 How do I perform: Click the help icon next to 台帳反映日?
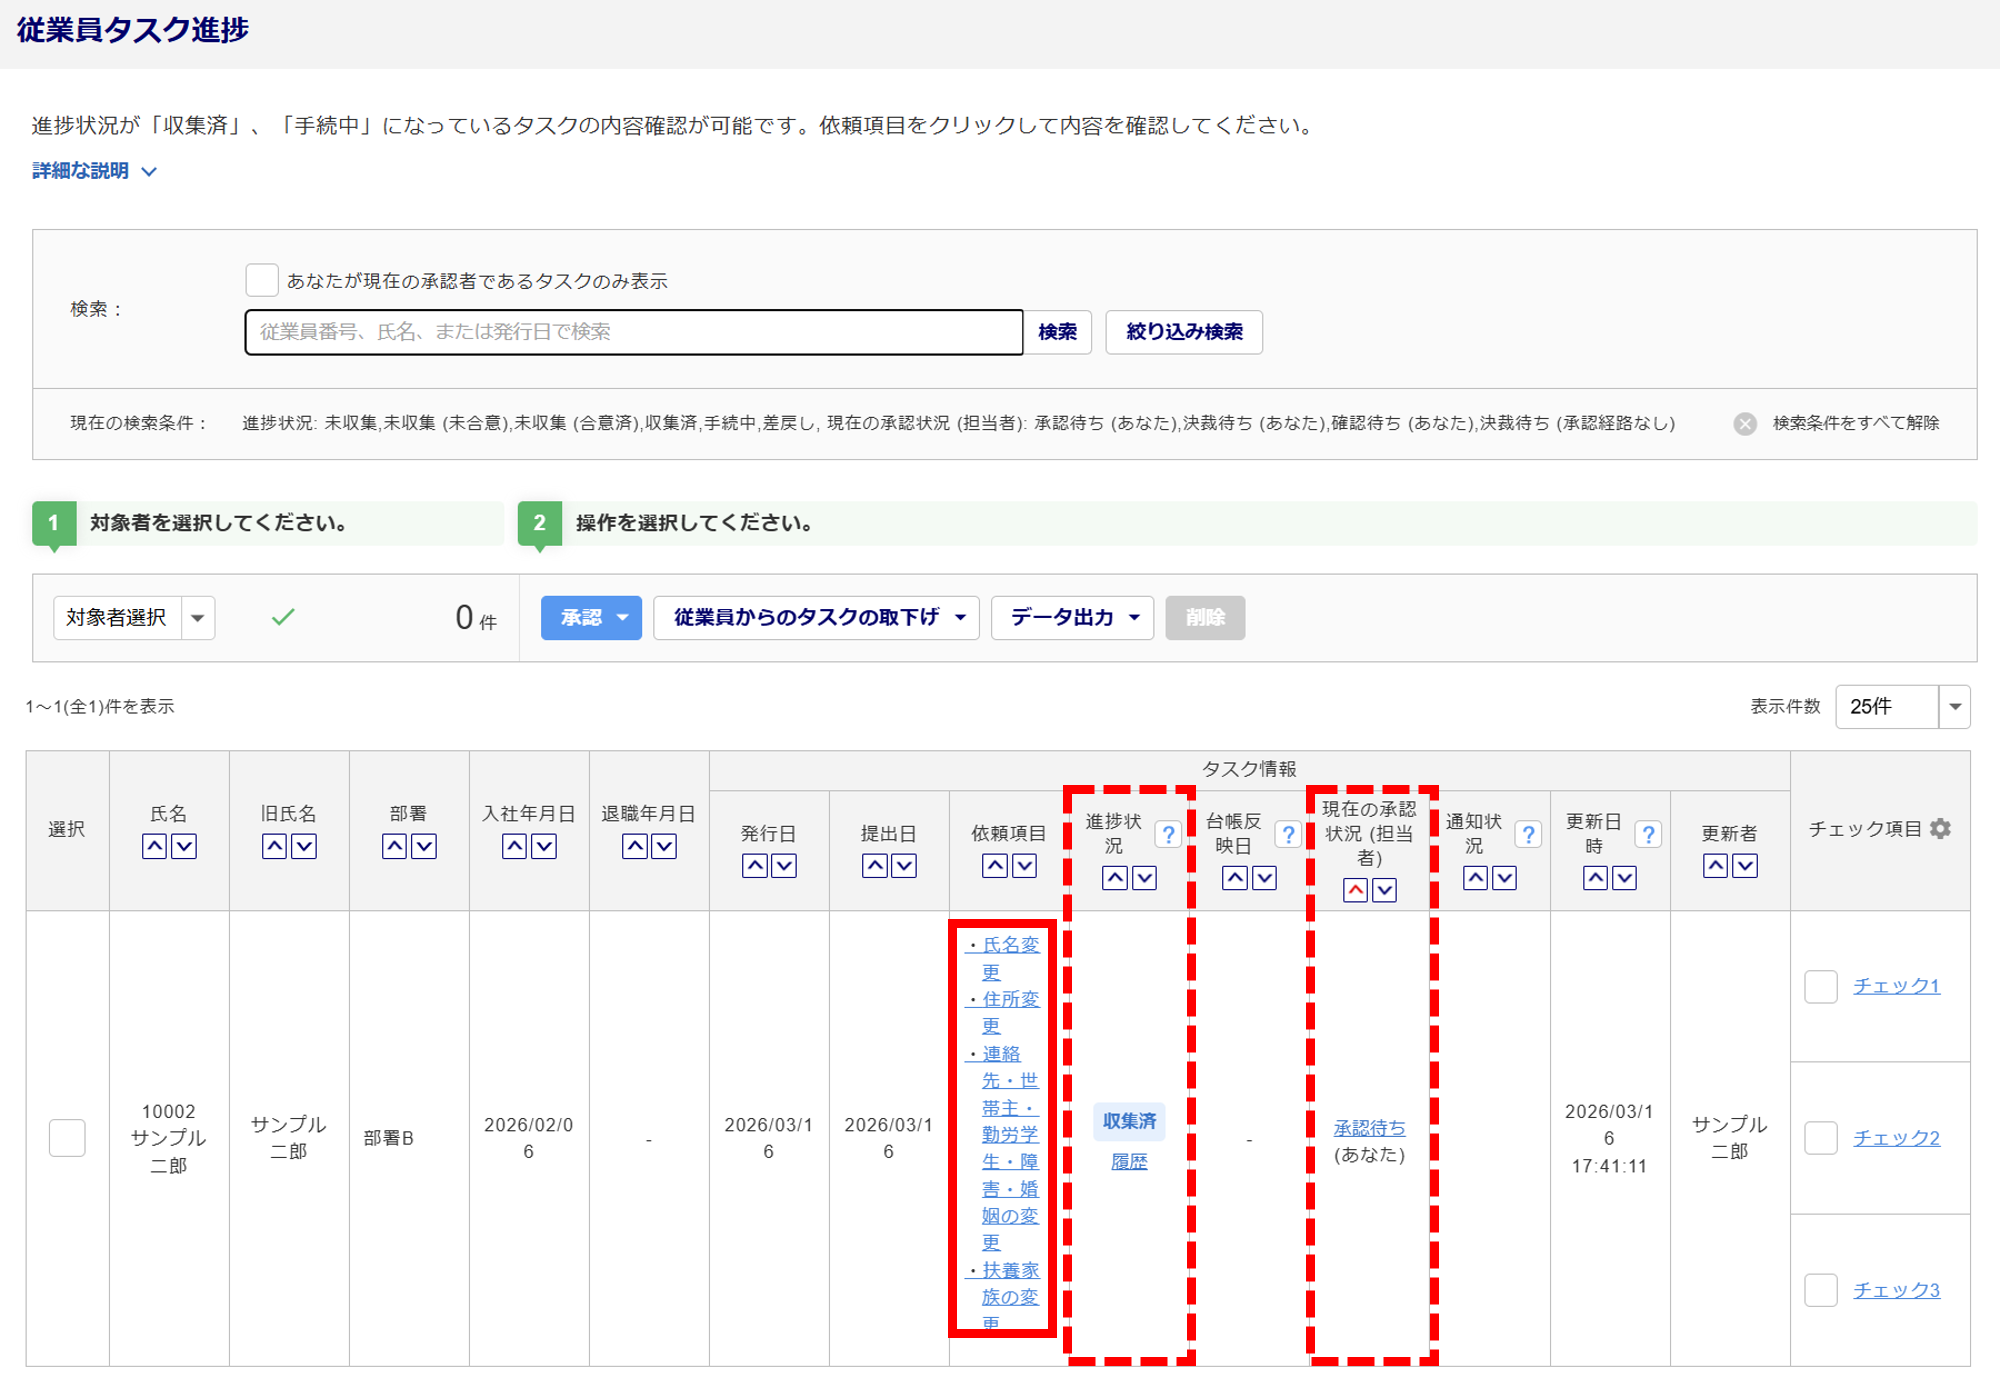[x=1288, y=834]
